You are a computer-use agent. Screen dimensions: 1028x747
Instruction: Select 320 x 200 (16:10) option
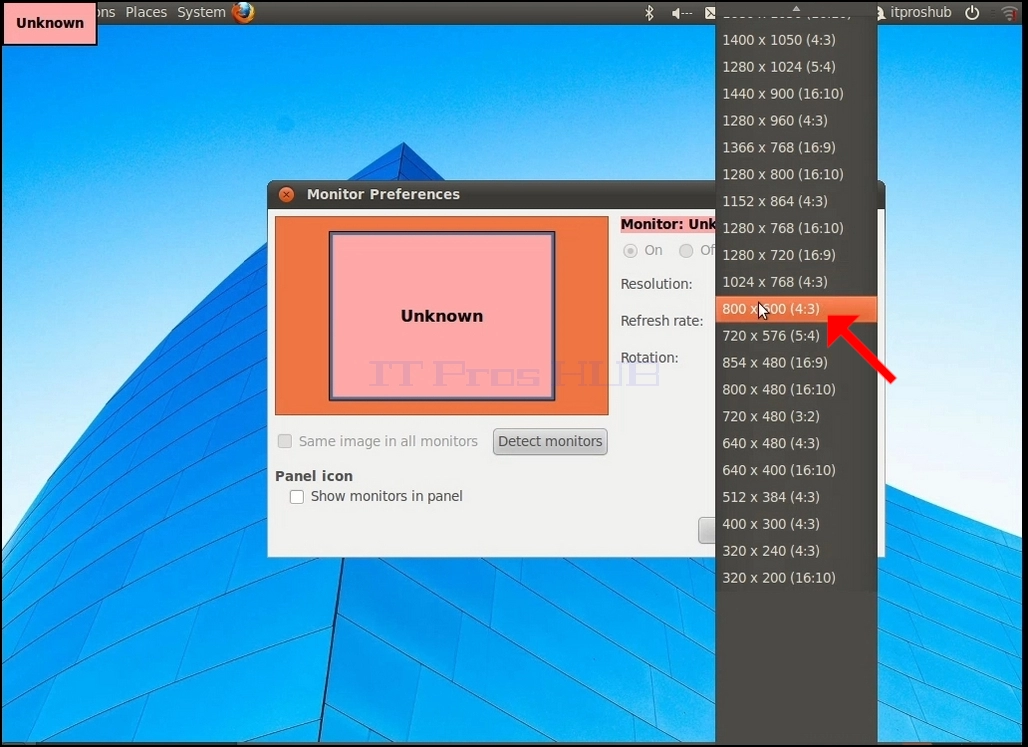(x=796, y=578)
